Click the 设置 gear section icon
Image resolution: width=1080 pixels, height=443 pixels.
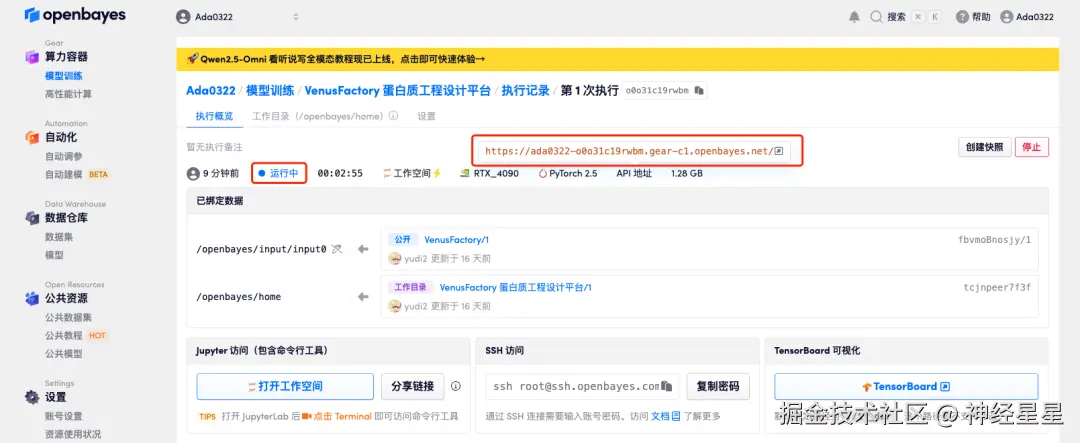pyautogui.click(x=32, y=398)
